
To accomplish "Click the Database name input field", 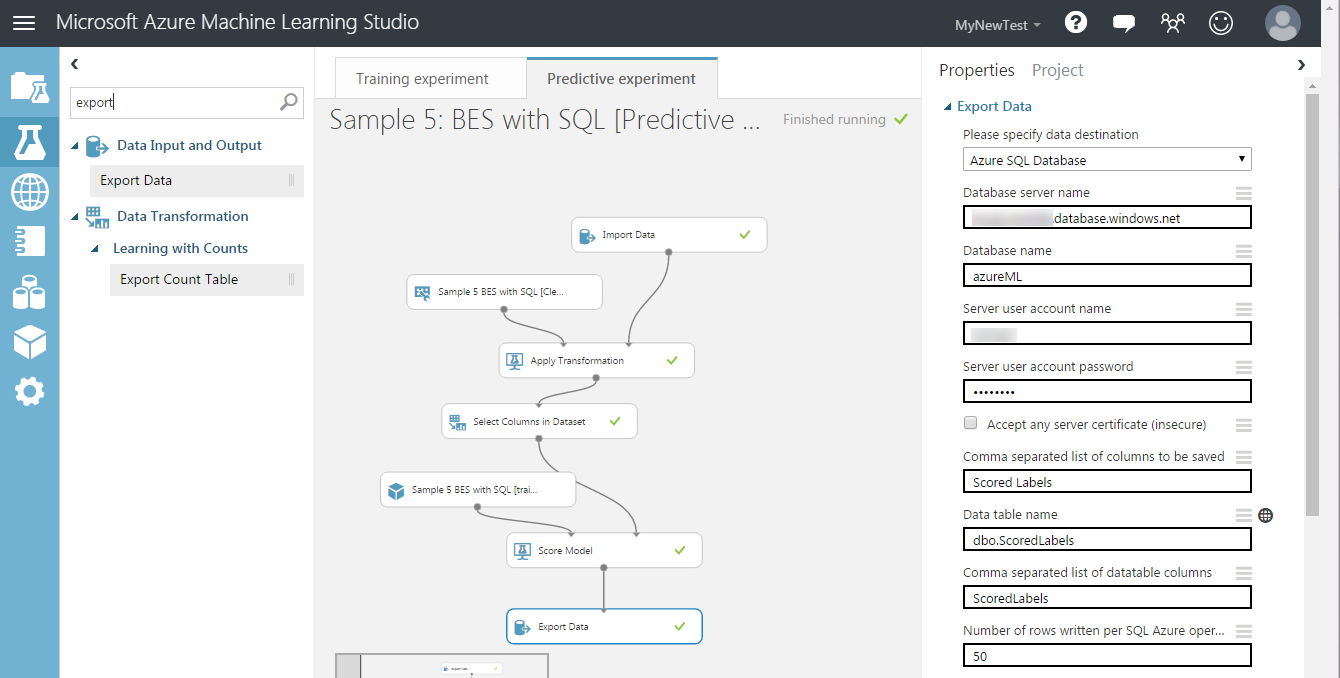I will pos(1107,276).
